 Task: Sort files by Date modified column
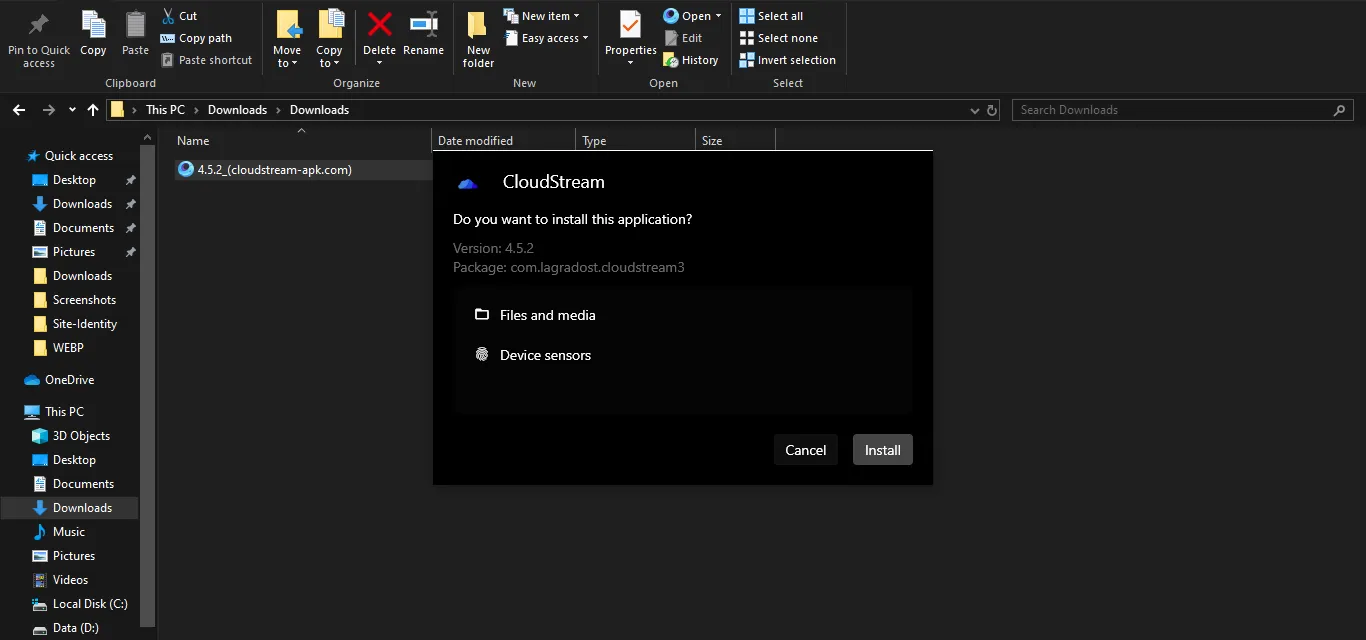coord(476,141)
